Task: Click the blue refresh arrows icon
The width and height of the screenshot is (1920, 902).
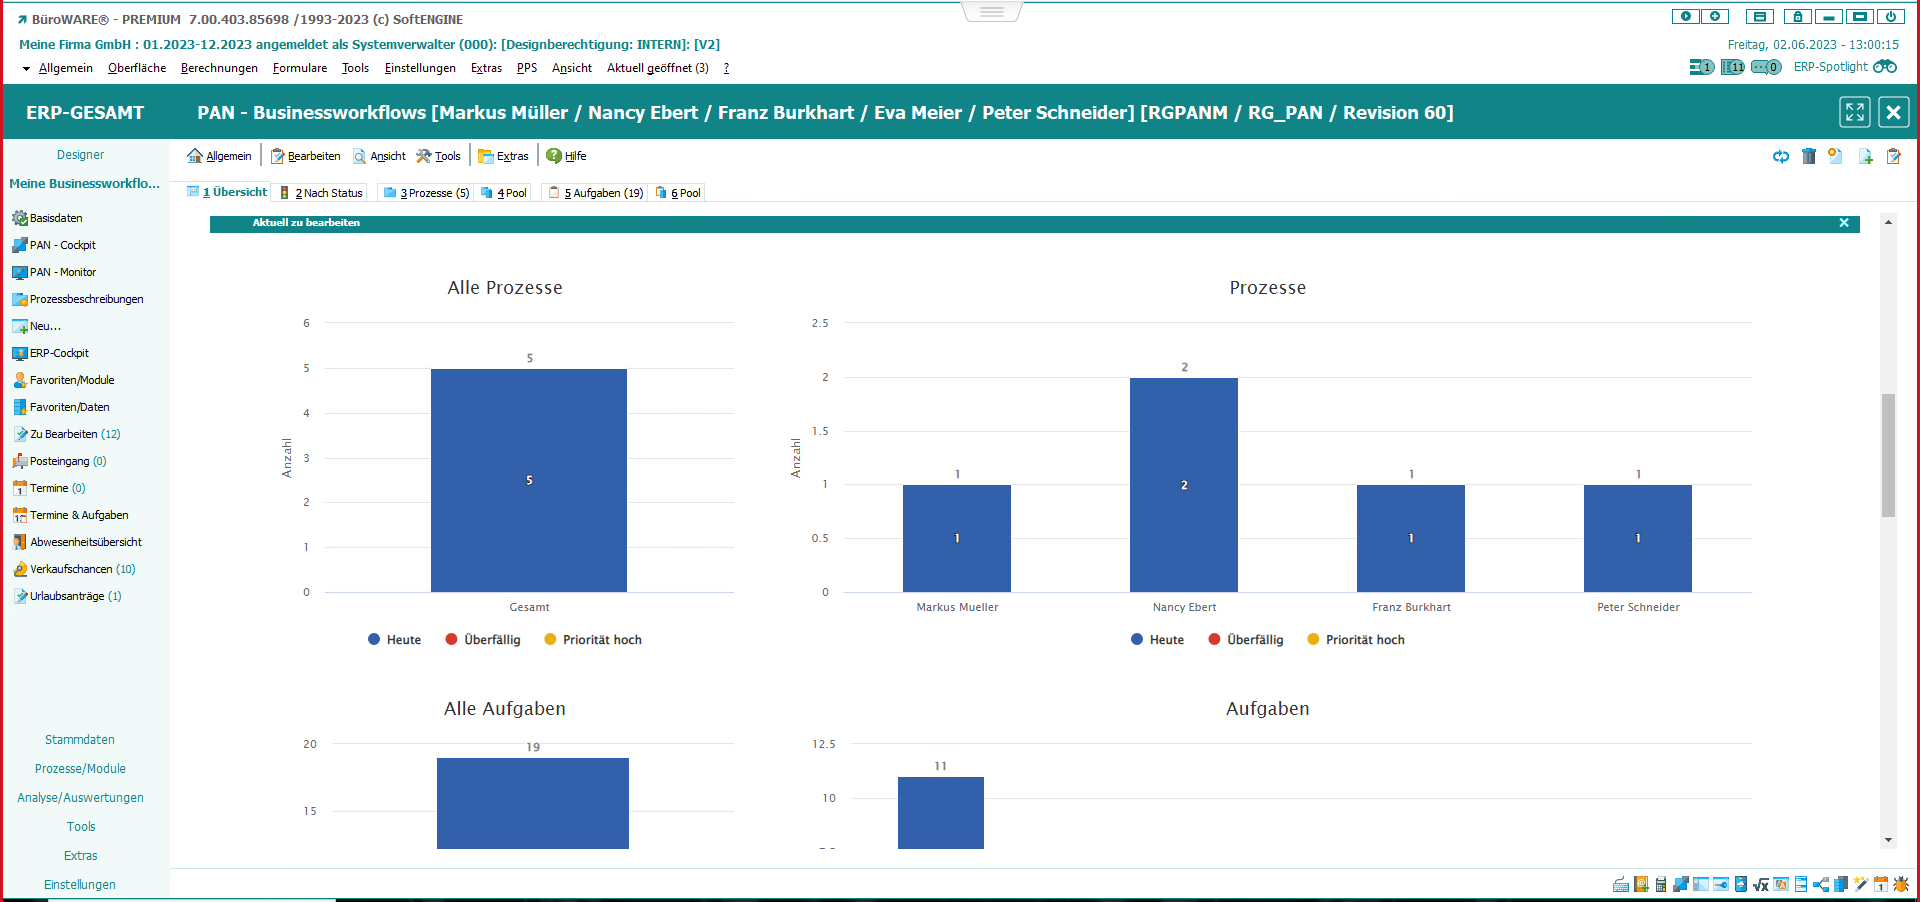Action: [1781, 156]
